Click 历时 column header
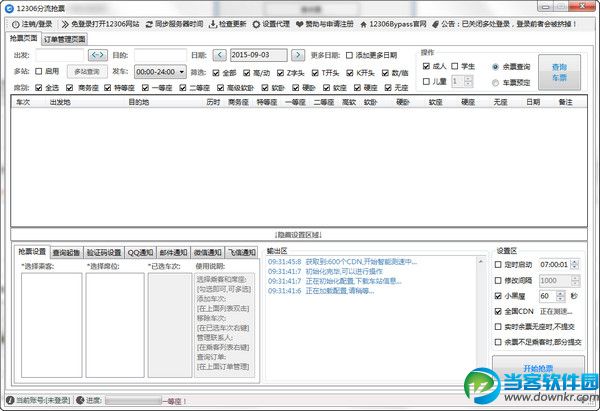600x411 pixels. pyautogui.click(x=213, y=102)
